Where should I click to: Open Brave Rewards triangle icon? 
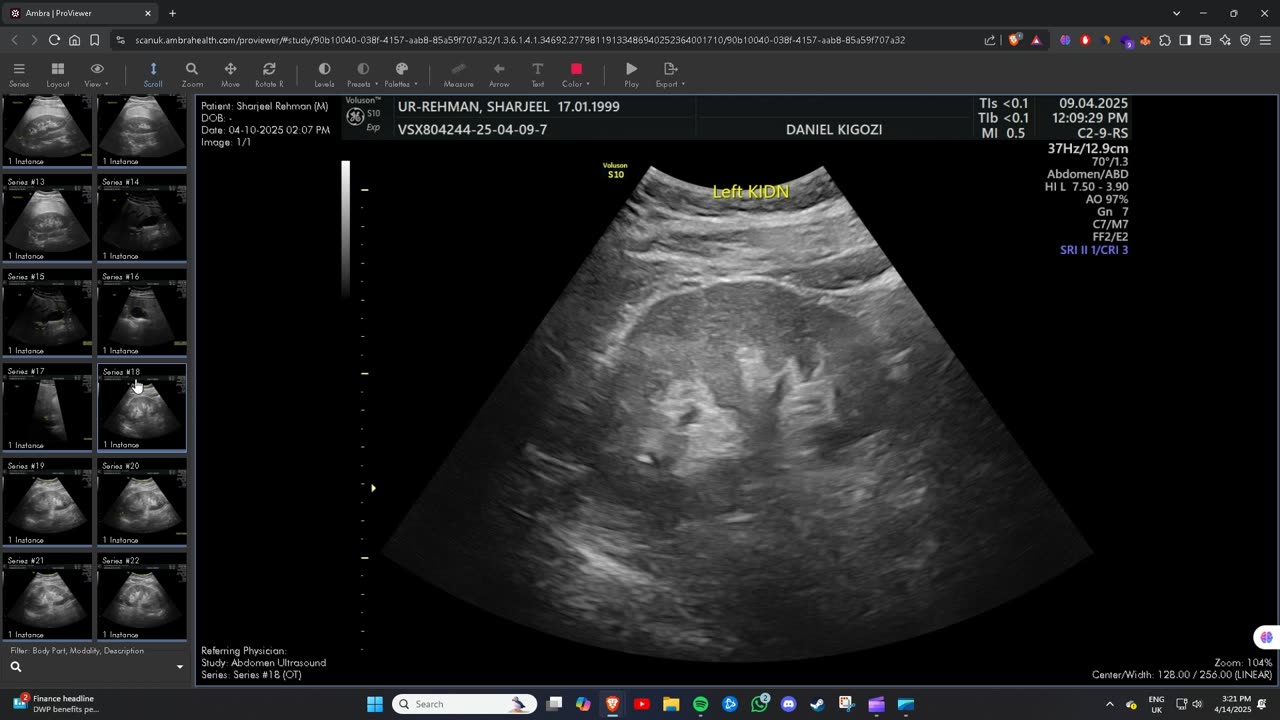[1036, 40]
